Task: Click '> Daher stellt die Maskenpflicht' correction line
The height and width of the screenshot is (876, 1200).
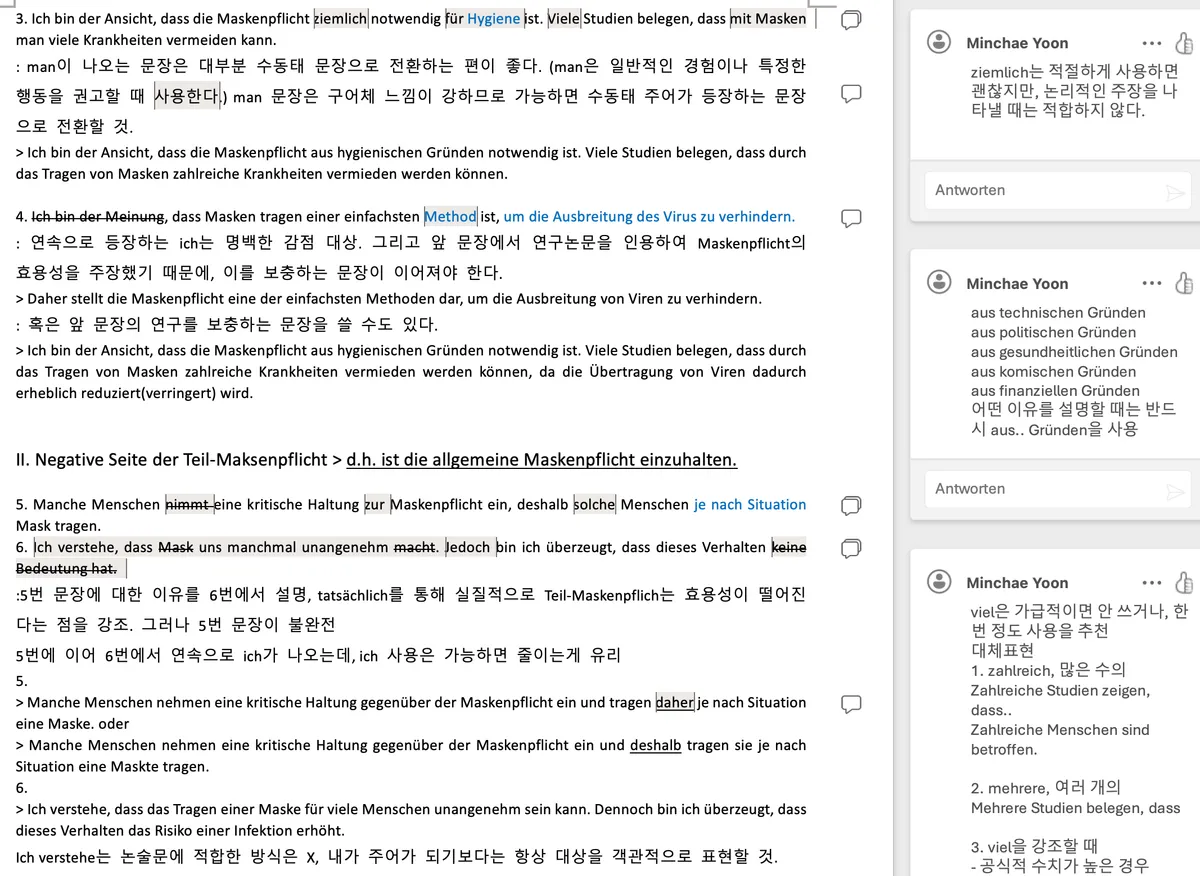Action: tap(389, 299)
